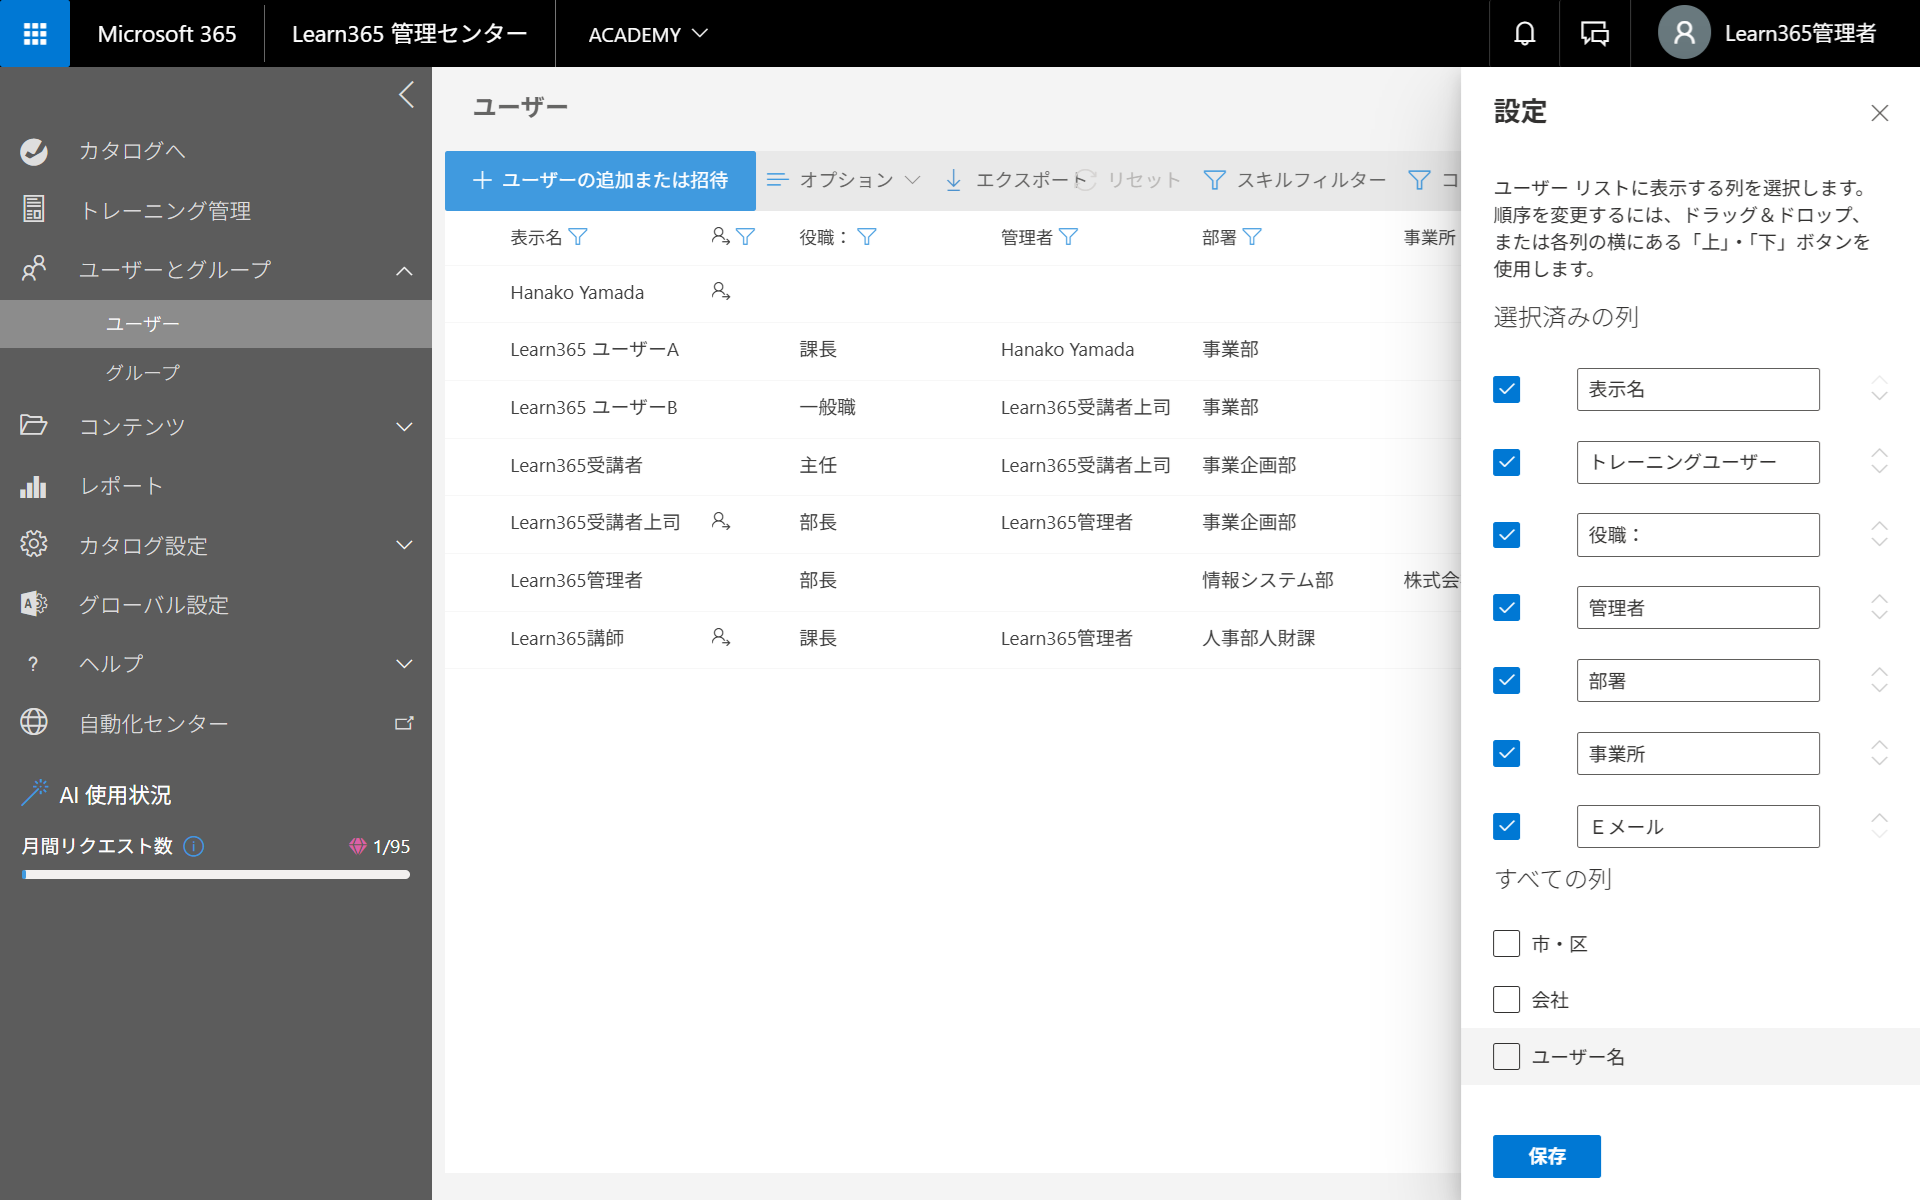Uncheck the 役職 column checkbox
The image size is (1920, 1200).
coord(1506,535)
